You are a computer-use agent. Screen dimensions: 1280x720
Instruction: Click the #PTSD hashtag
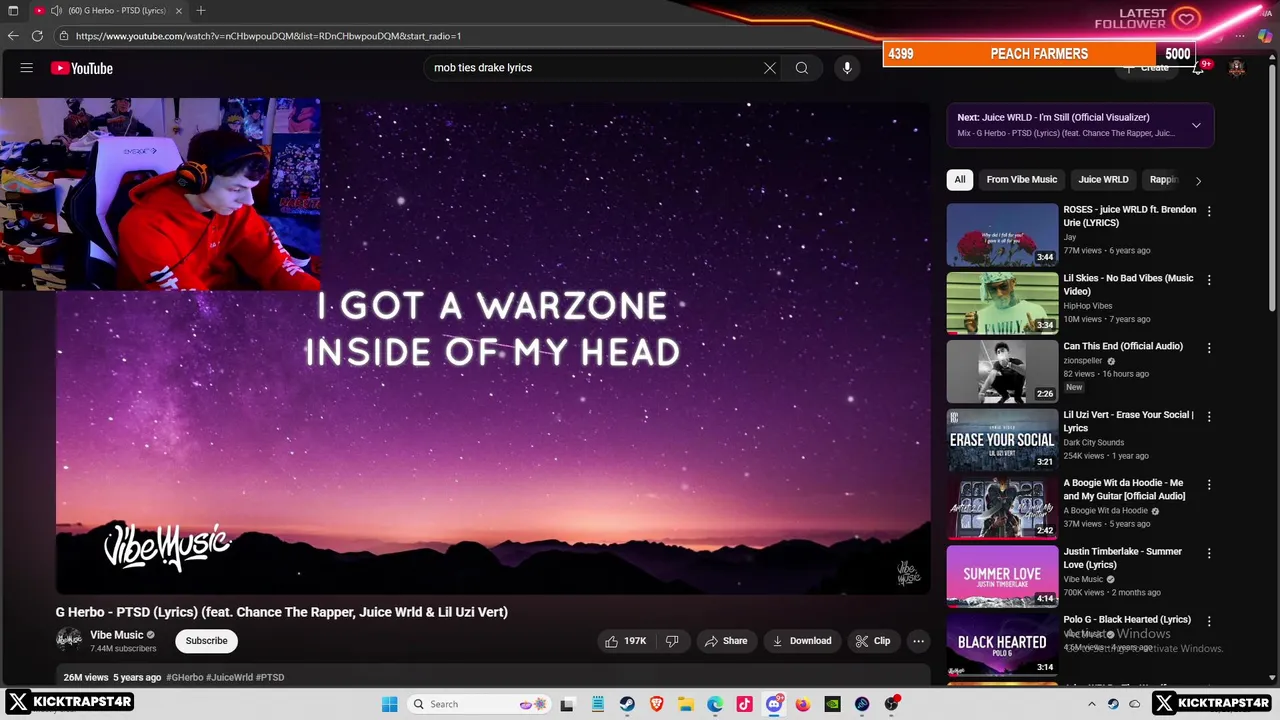tap(270, 678)
